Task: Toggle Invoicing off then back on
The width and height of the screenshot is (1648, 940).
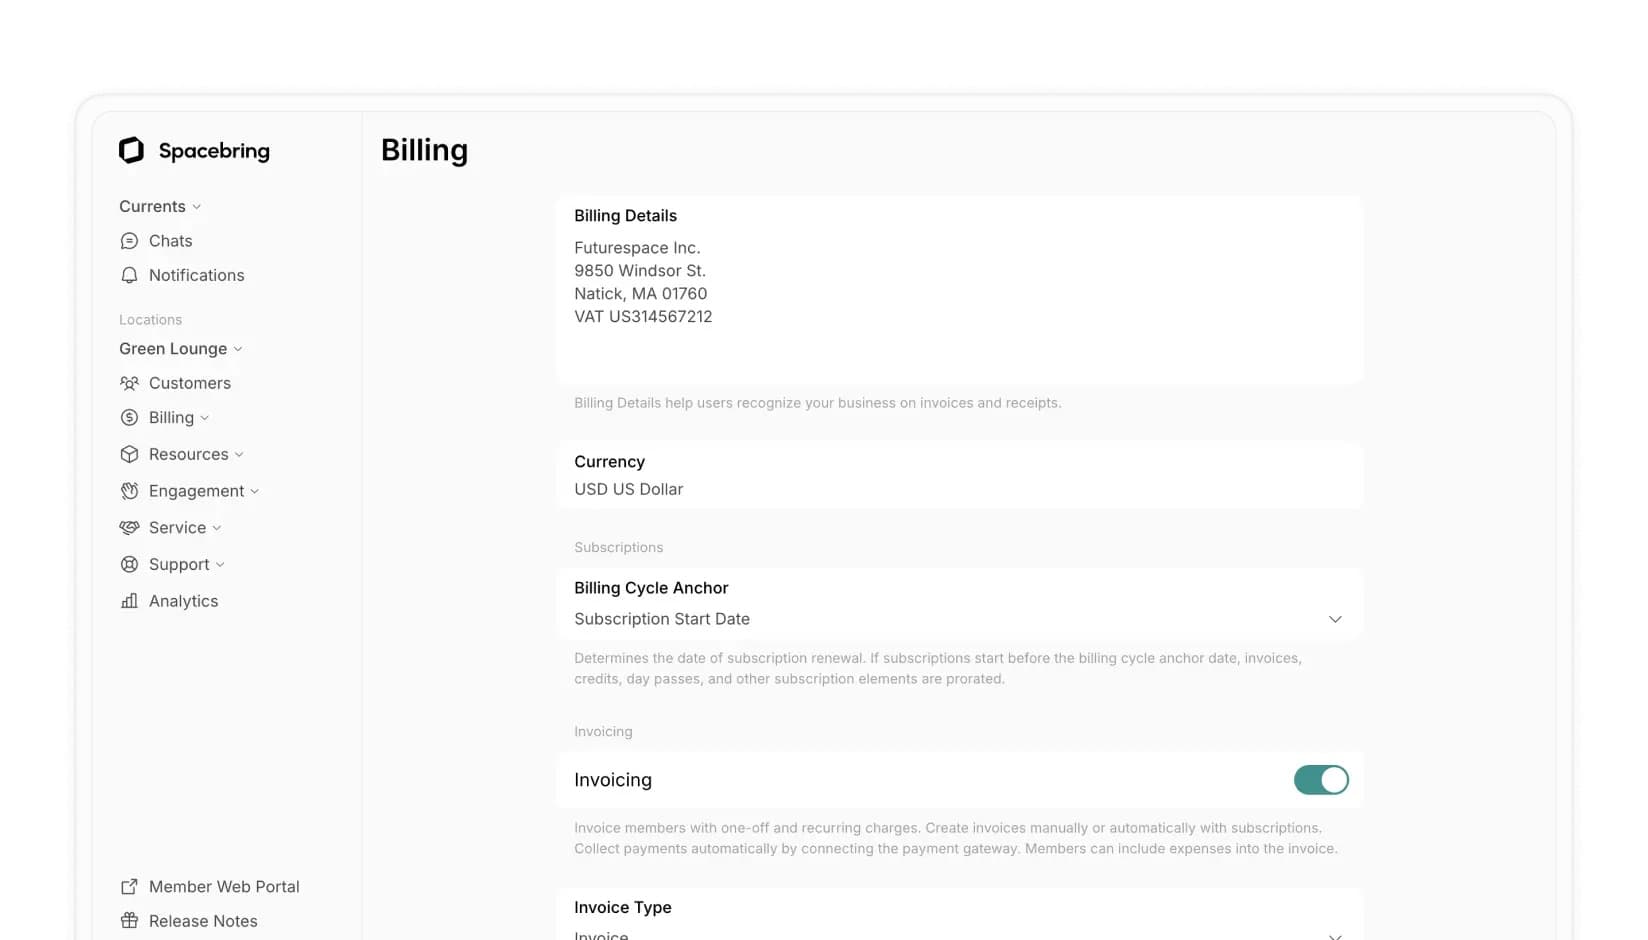Action: [x=1321, y=780]
